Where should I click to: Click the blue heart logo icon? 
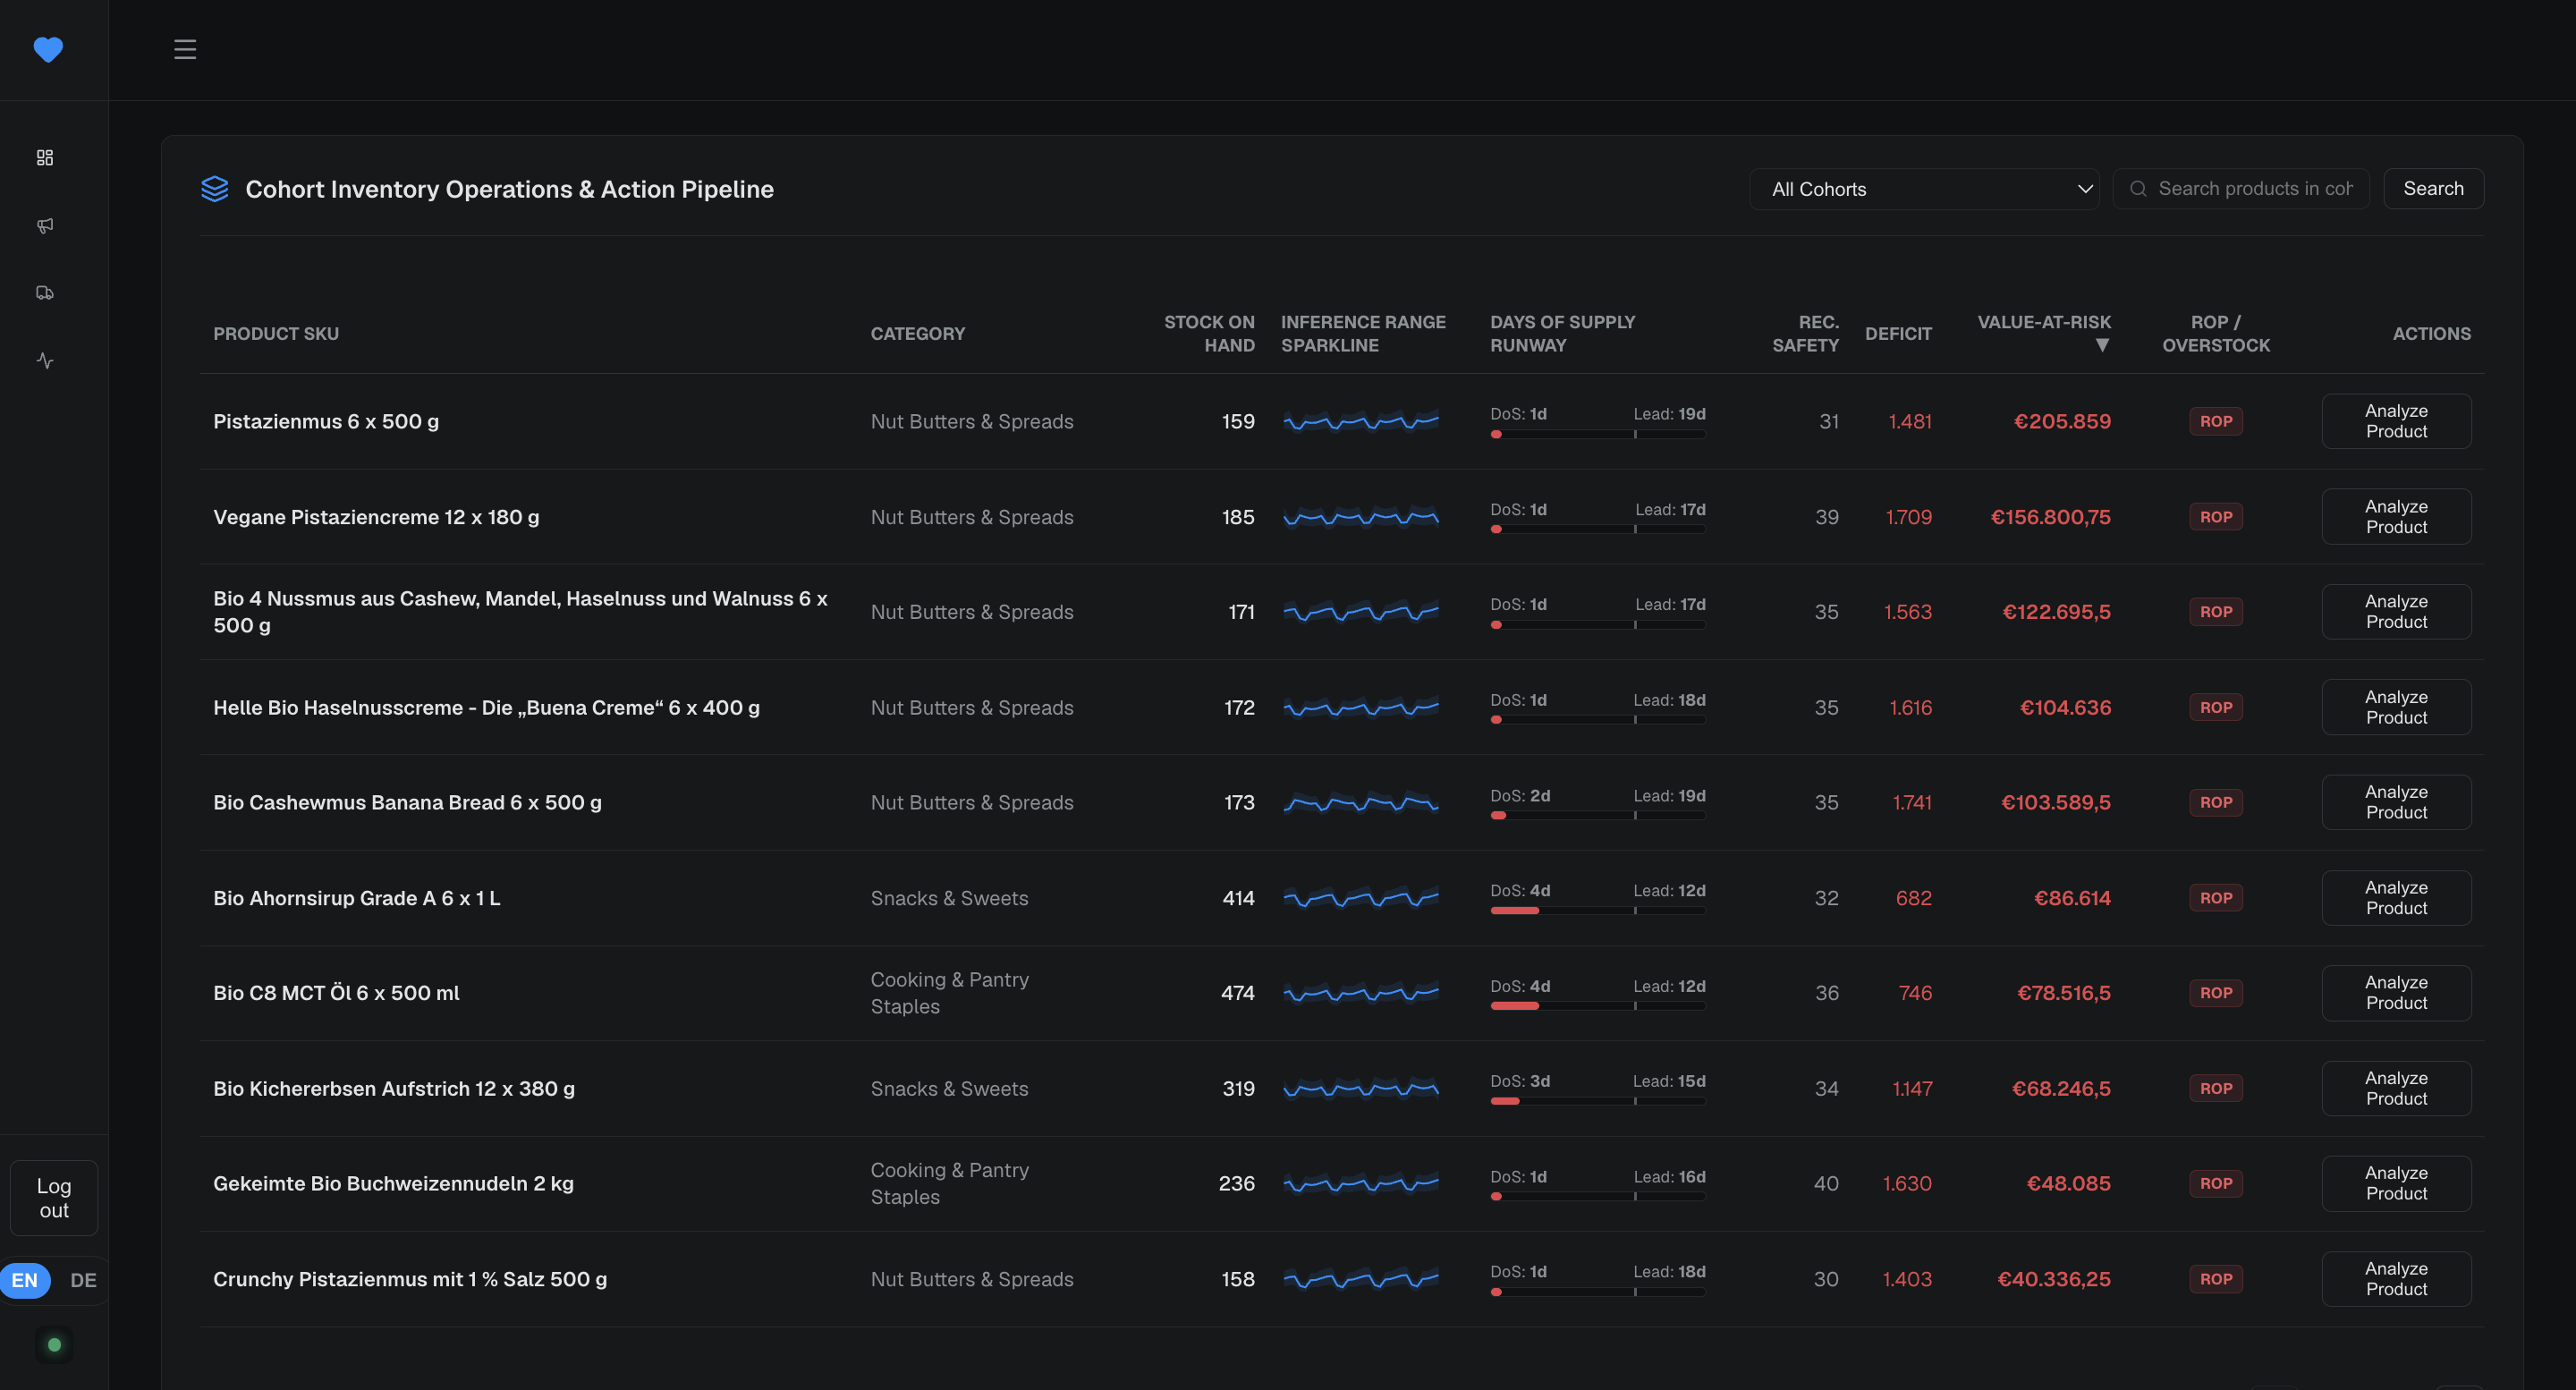click(x=48, y=49)
